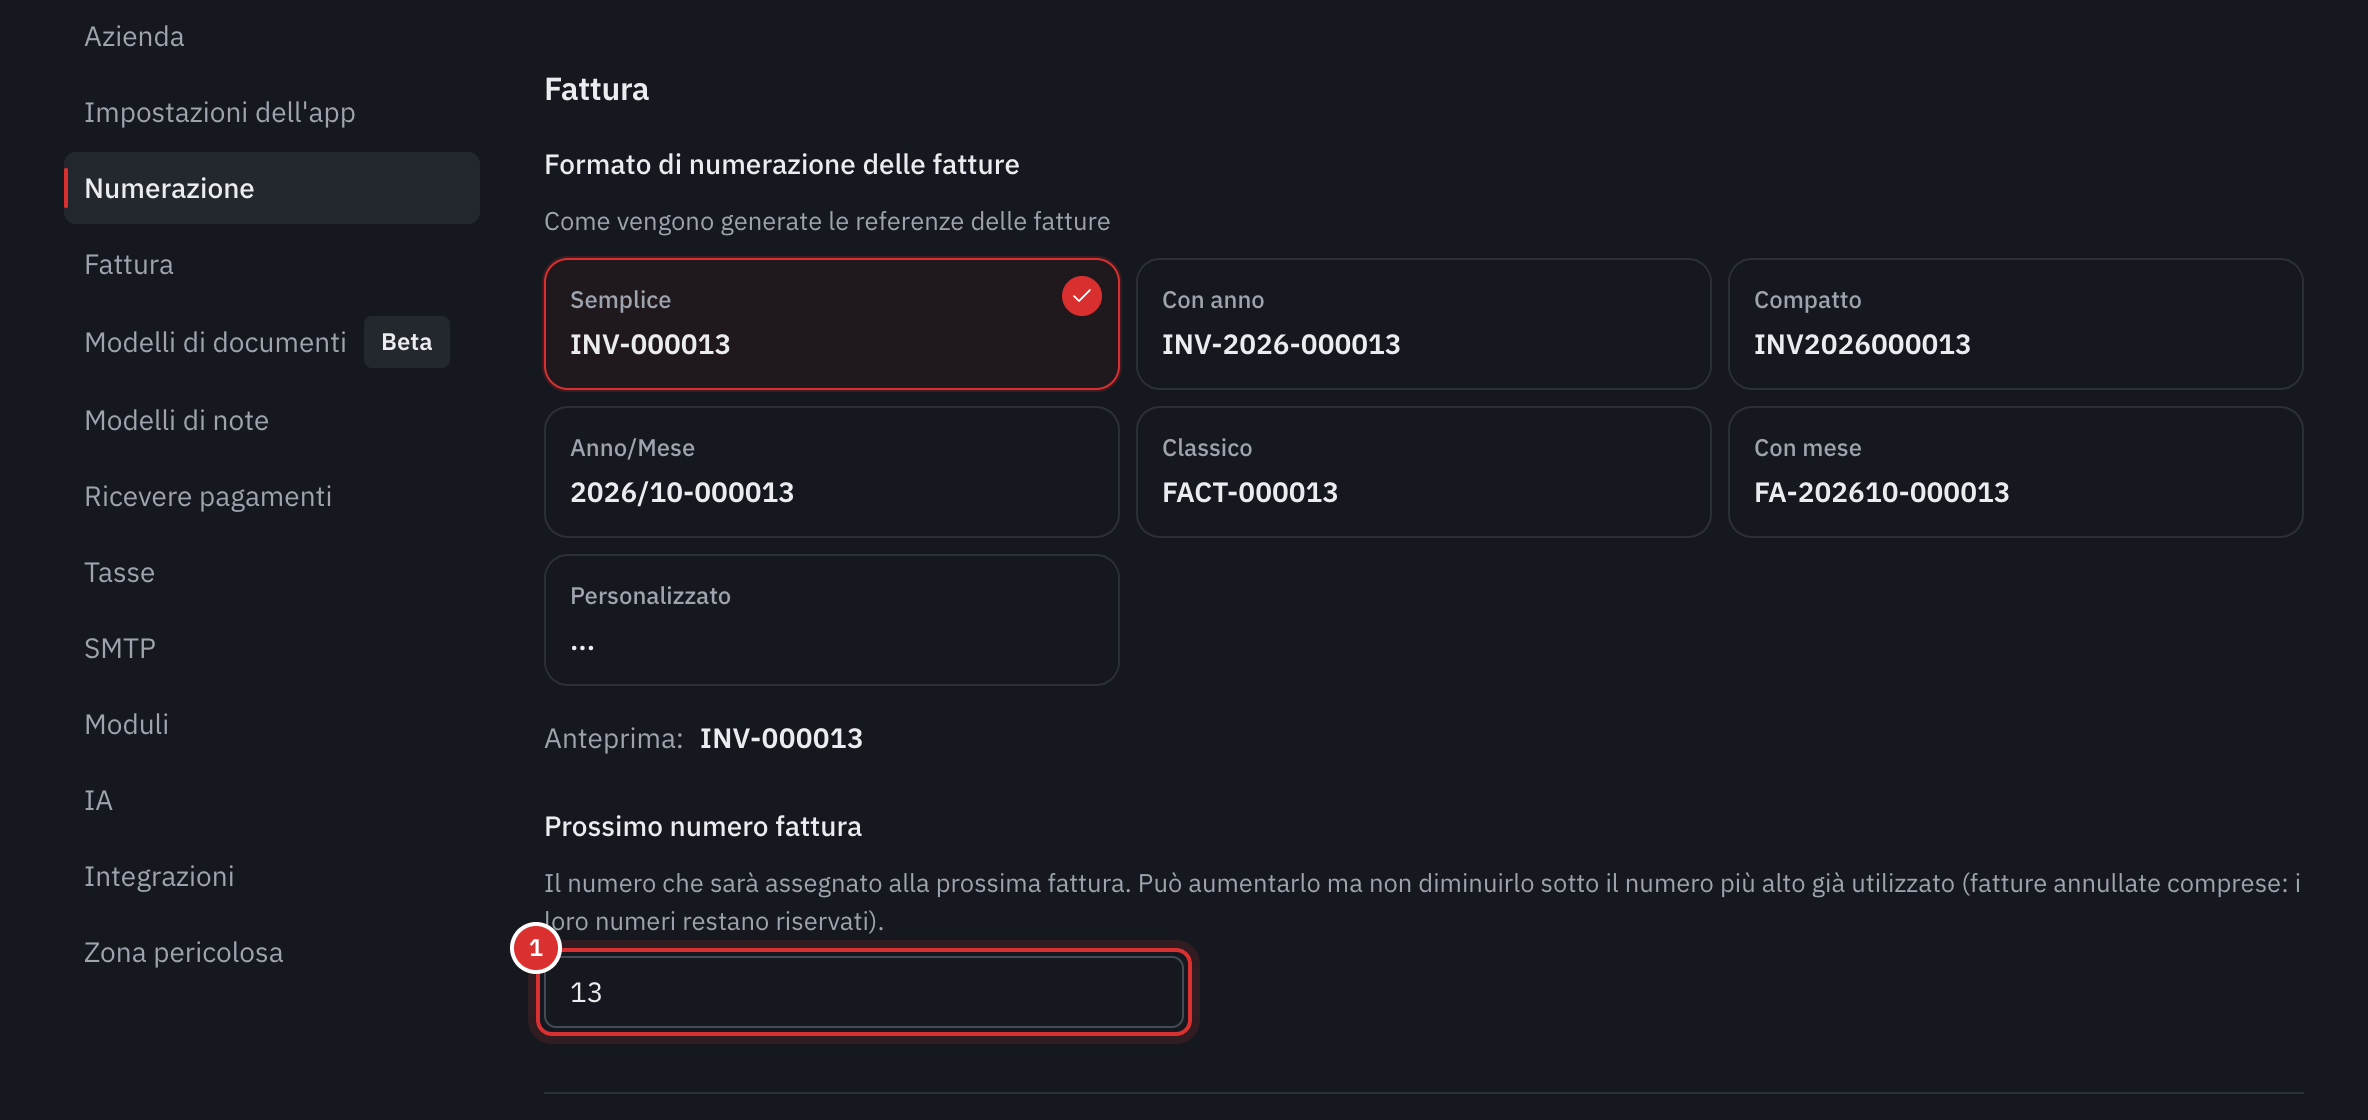The image size is (2368, 1120).
Task: Pick the Con mese format card
Action: tap(2015, 472)
